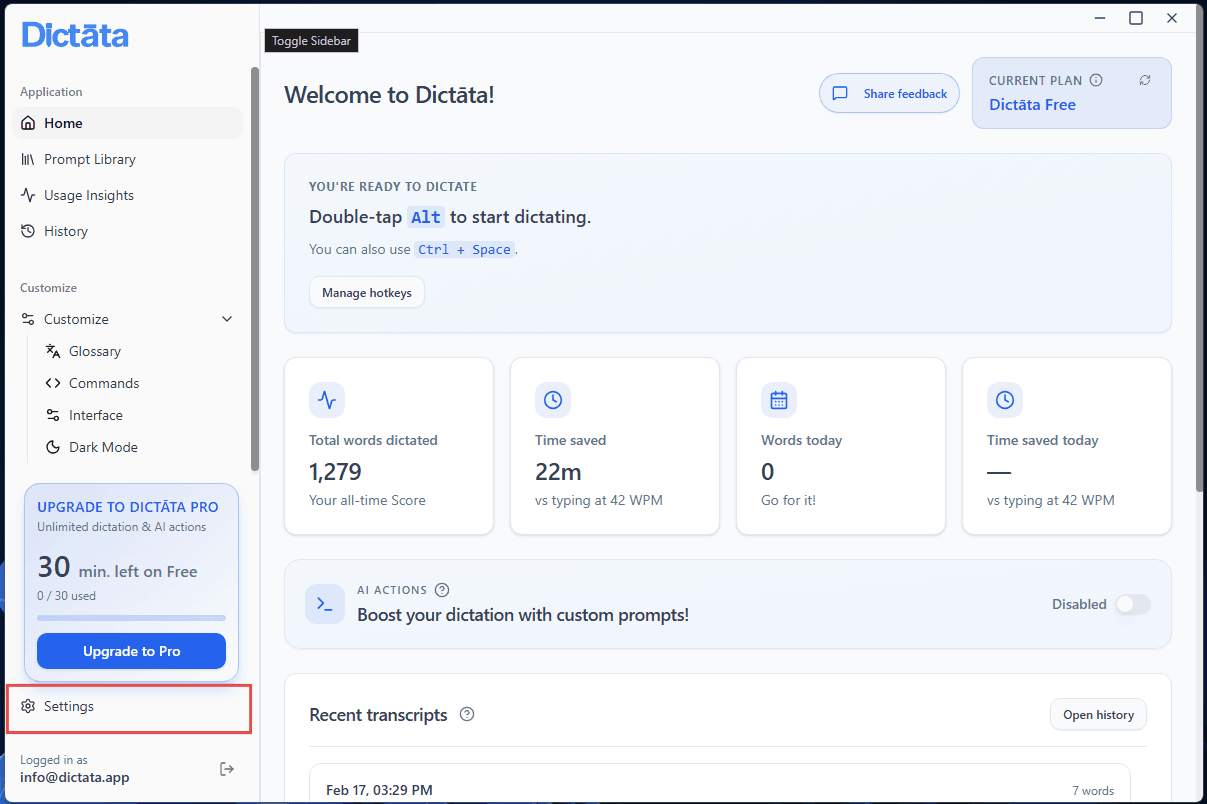The width and height of the screenshot is (1207, 804).
Task: Open Dark Mode settings via its icon
Action: [53, 447]
